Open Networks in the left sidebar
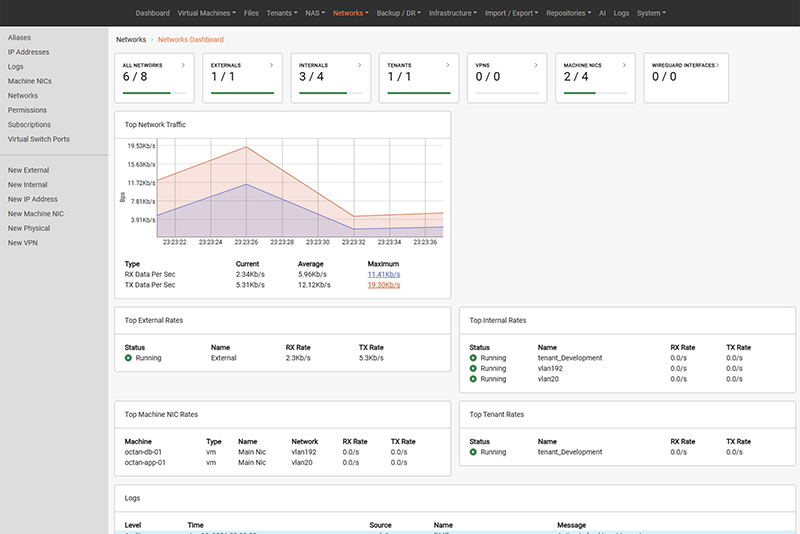This screenshot has width=800, height=534. 22,96
